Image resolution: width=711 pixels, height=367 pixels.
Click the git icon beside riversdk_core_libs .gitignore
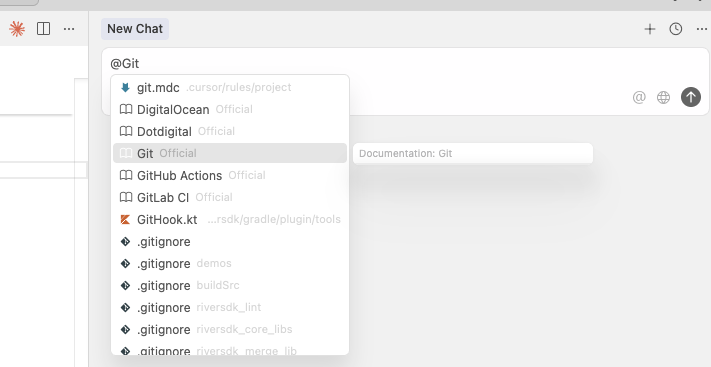pyautogui.click(x=126, y=330)
